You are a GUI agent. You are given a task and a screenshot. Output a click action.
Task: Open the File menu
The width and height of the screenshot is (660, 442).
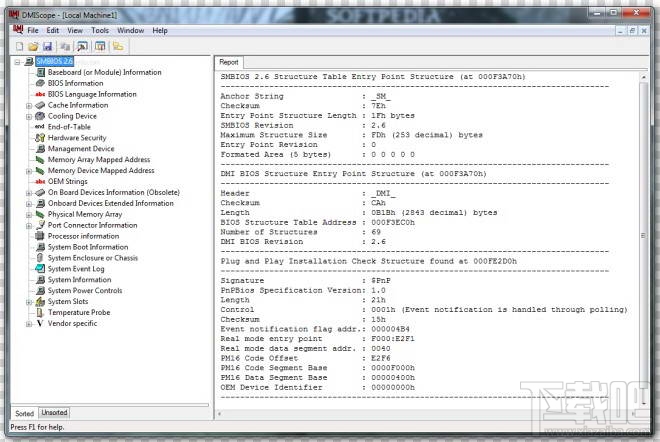(x=33, y=30)
